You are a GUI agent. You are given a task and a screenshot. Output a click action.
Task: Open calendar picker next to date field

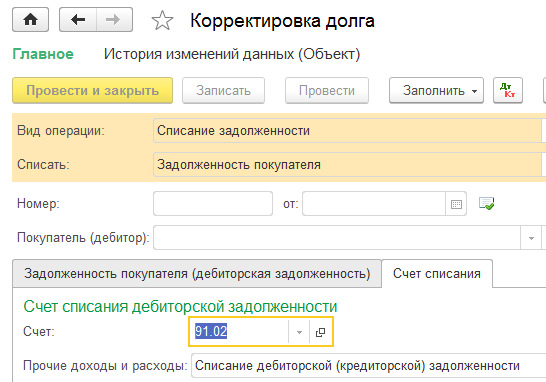456,204
